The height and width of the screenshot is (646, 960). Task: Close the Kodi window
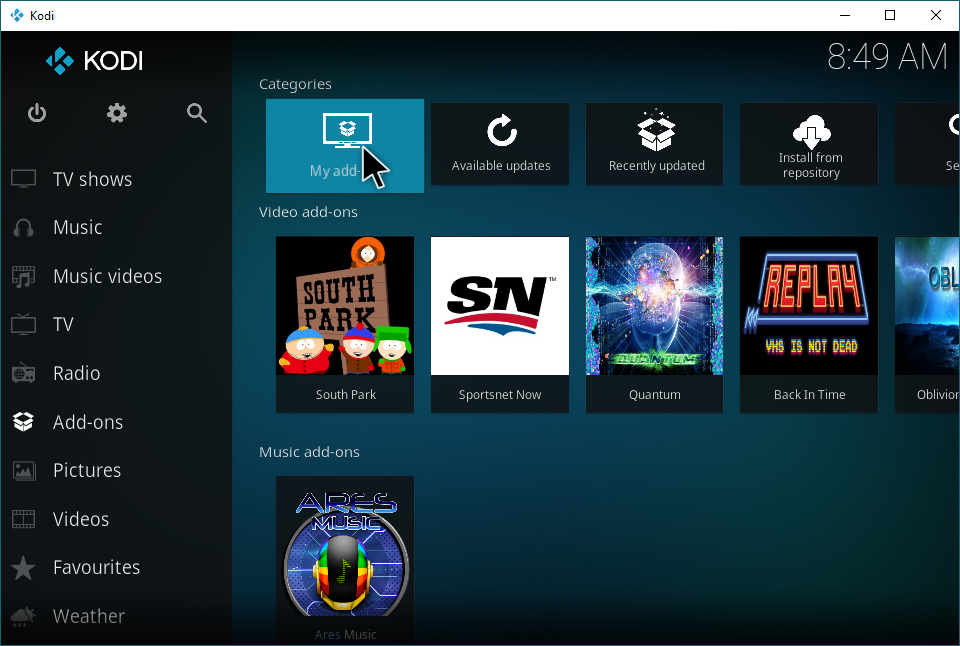click(936, 15)
